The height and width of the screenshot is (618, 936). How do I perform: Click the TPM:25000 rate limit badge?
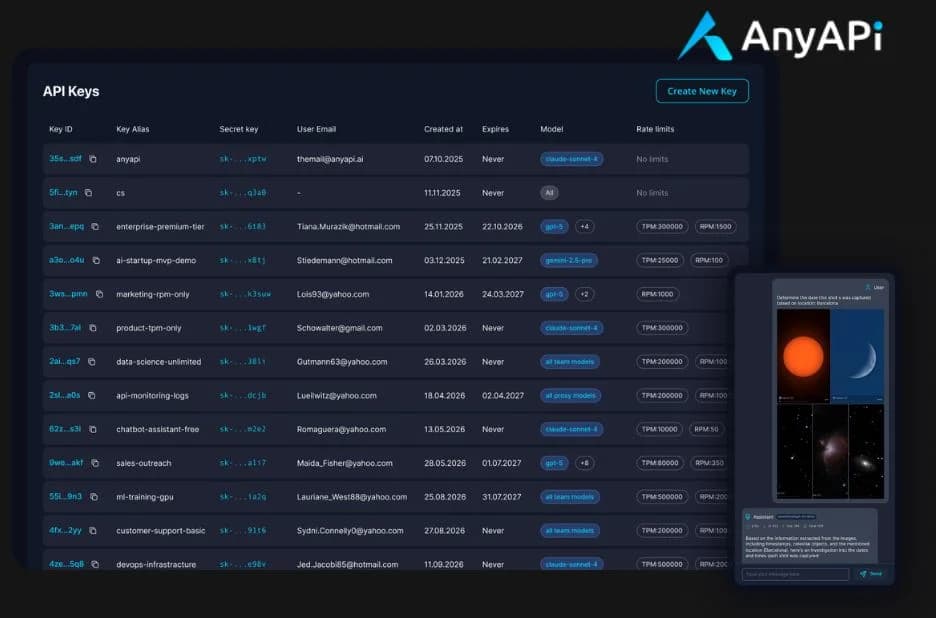click(660, 260)
